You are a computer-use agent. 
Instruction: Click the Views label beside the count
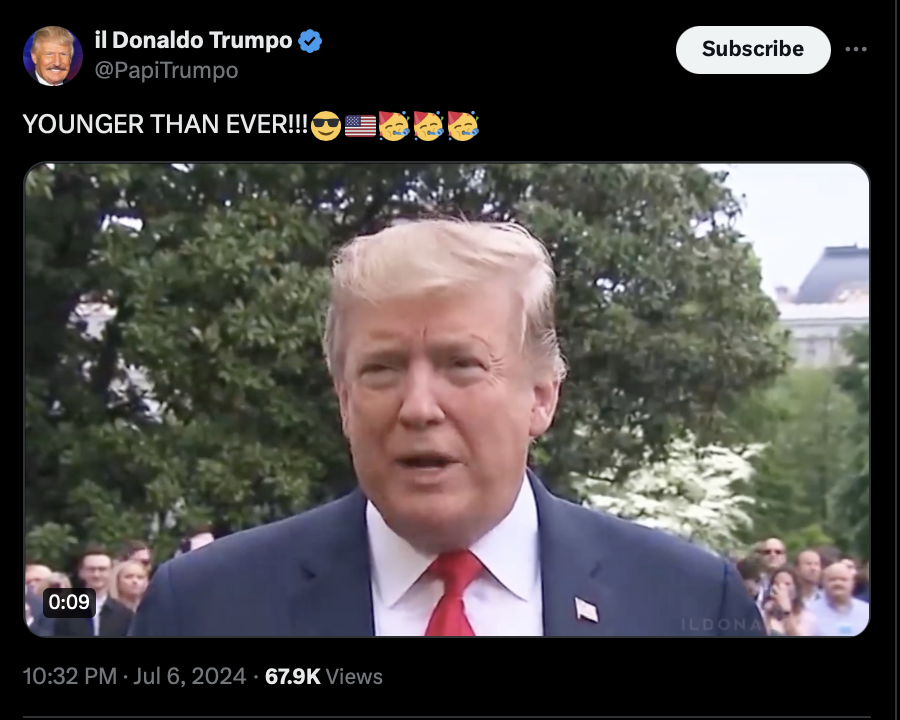354,677
